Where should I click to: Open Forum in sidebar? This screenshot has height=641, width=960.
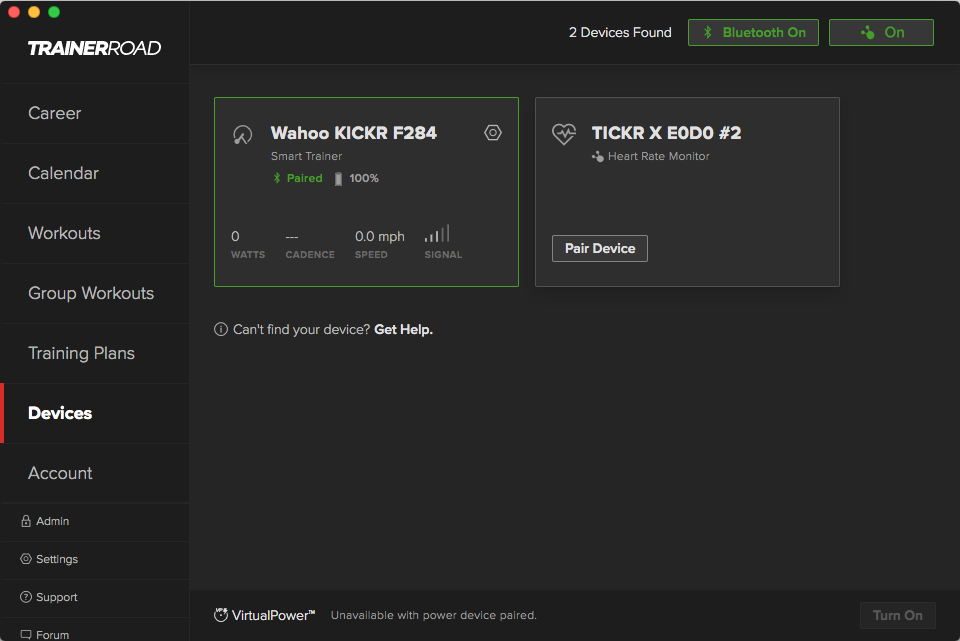pos(95,631)
